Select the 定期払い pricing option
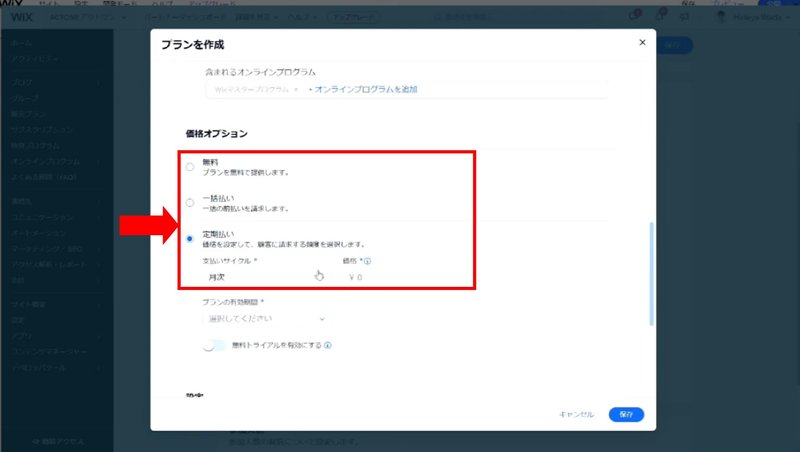The height and width of the screenshot is (452, 800). (x=190, y=239)
